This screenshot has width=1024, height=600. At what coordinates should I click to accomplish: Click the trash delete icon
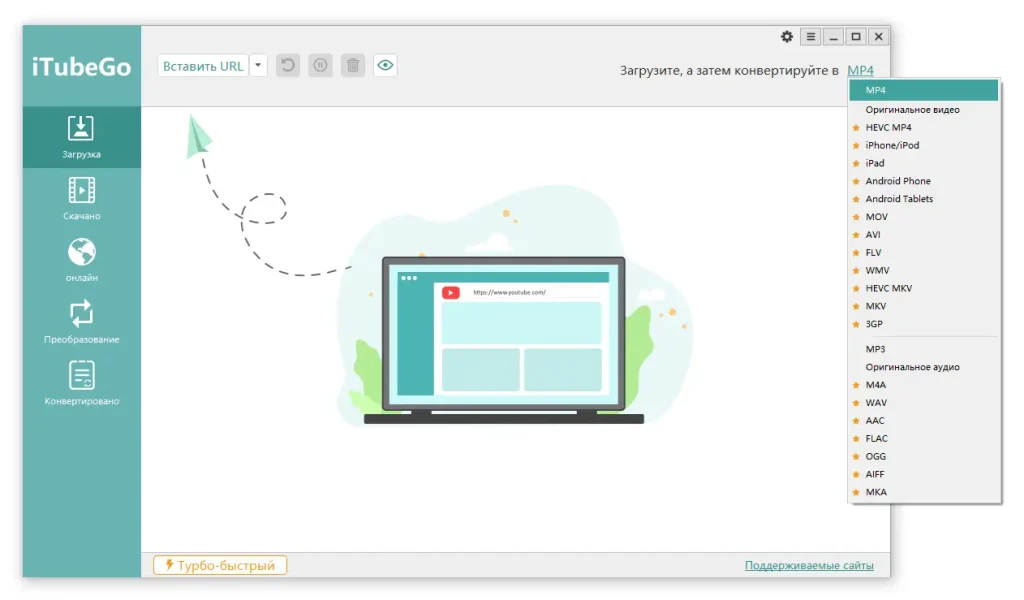click(x=352, y=64)
